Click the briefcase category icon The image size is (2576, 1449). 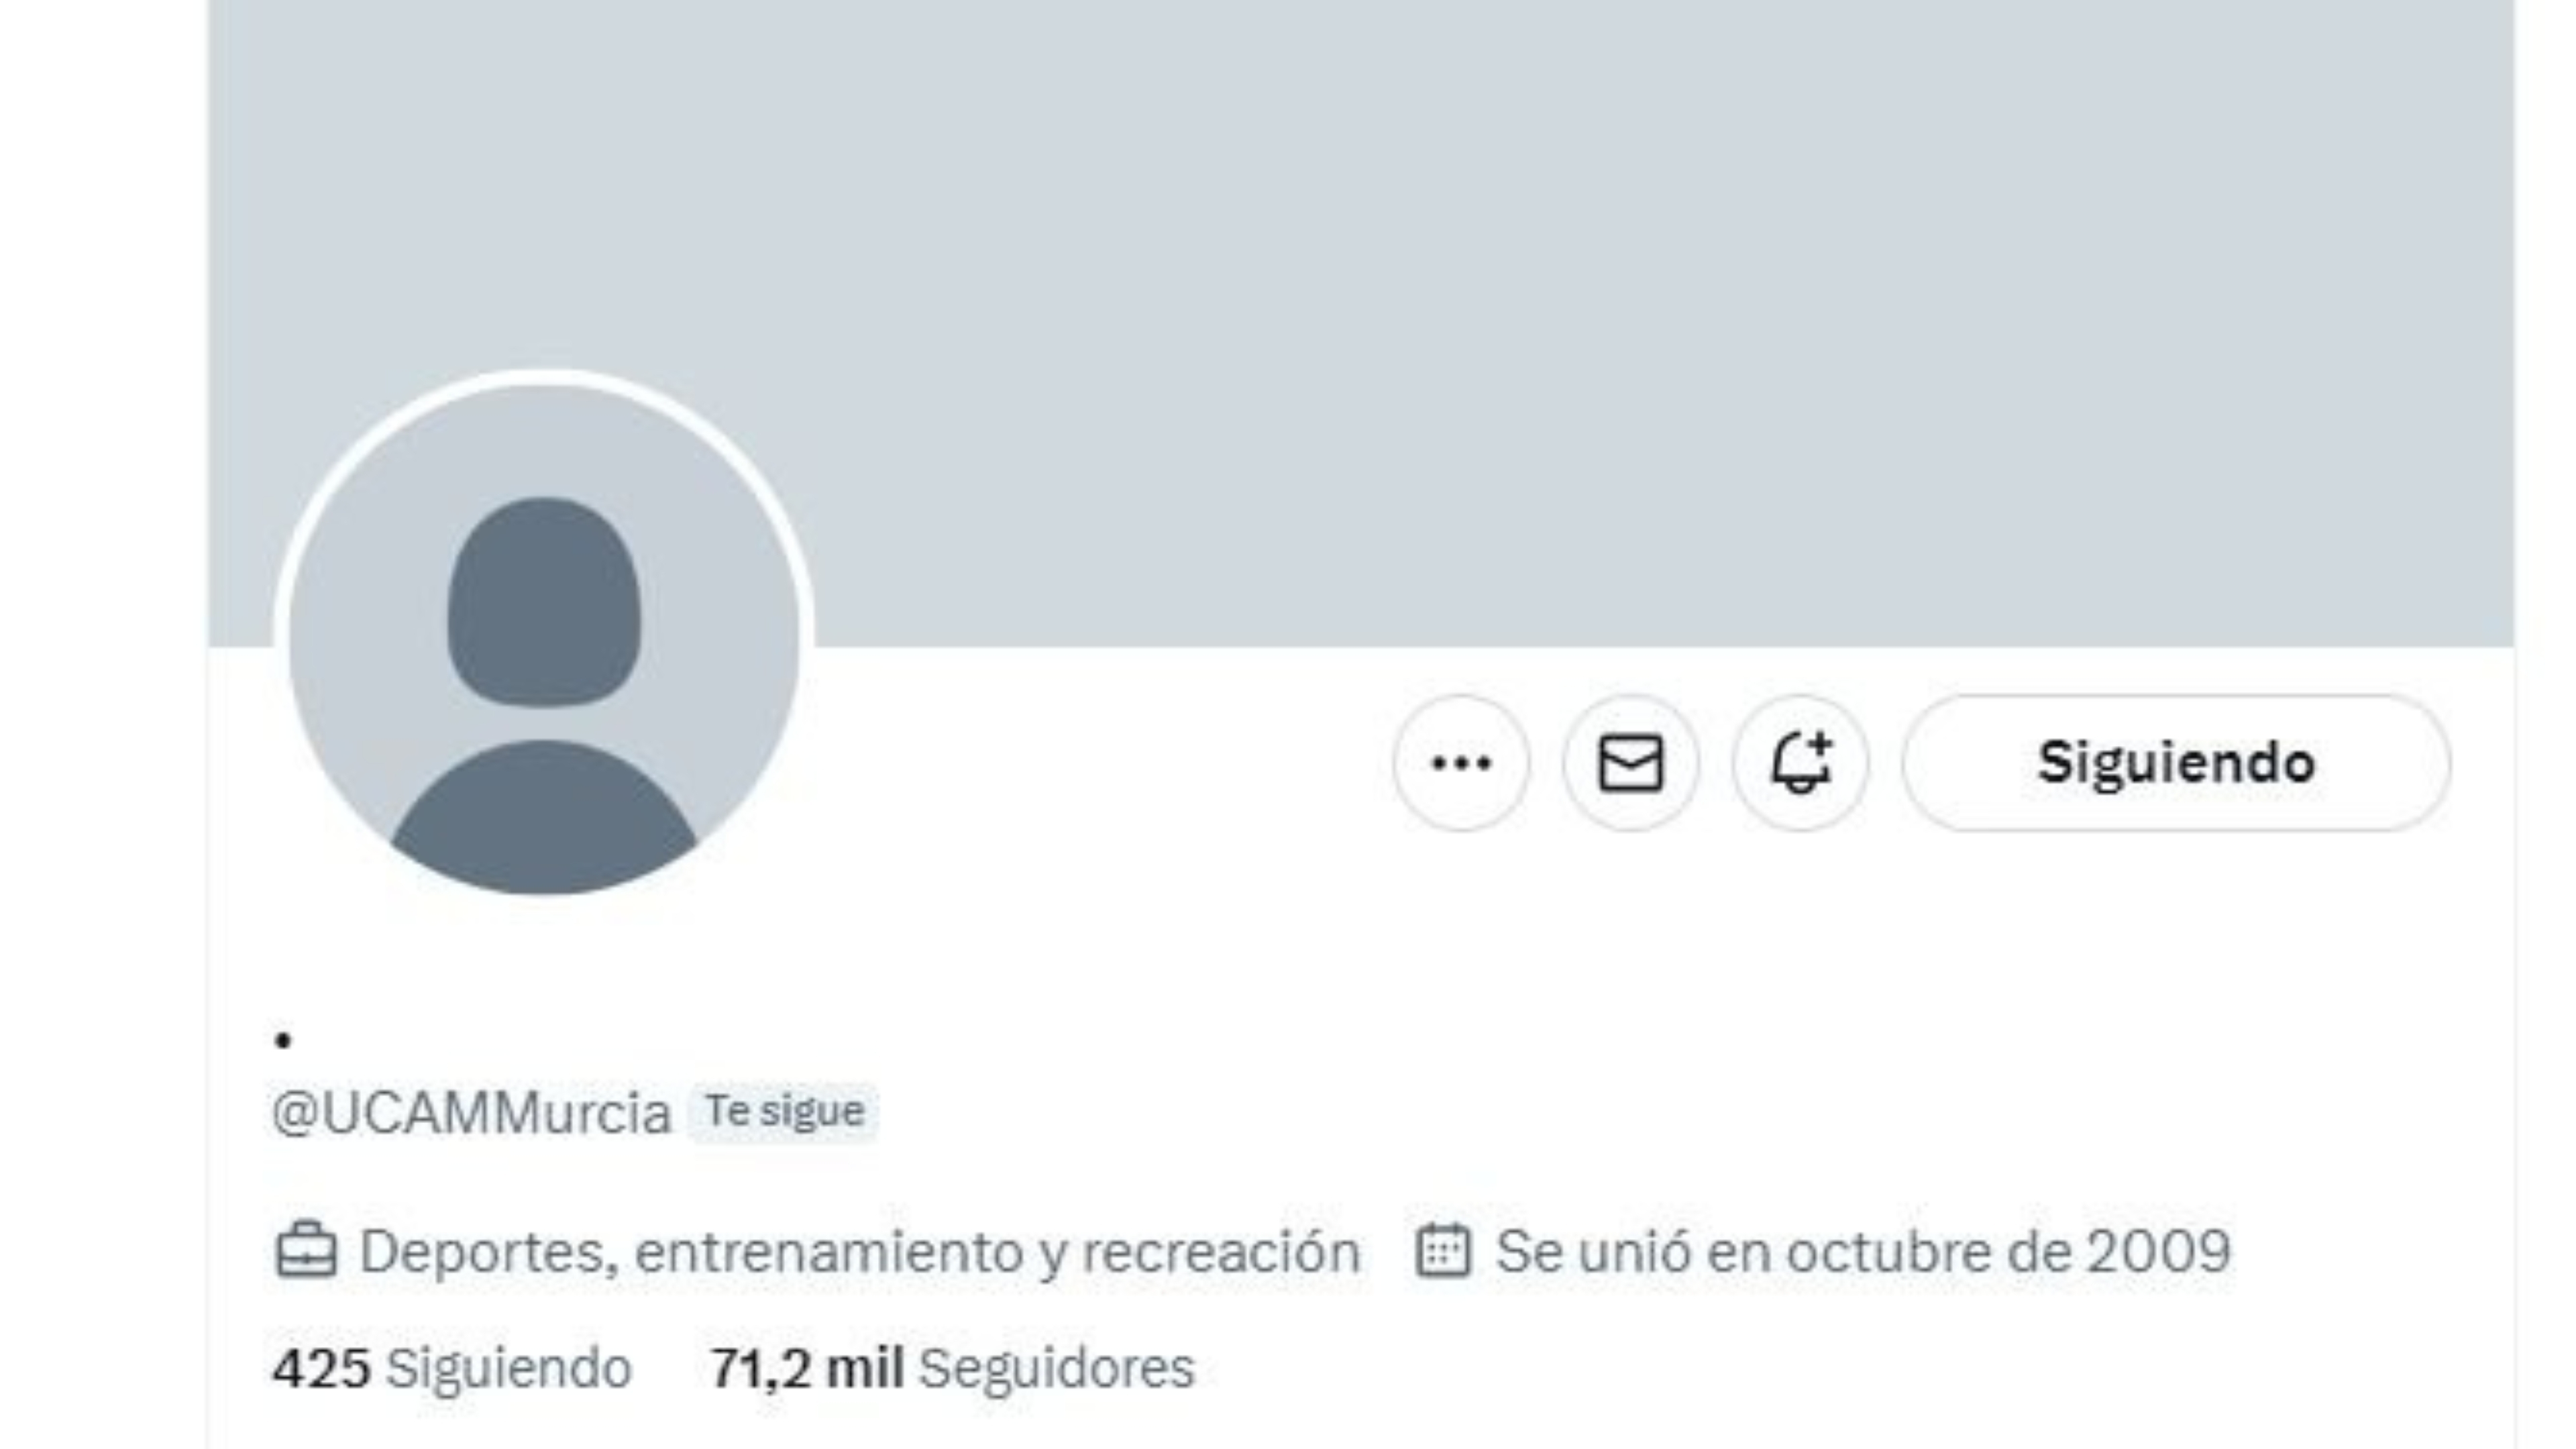(x=306, y=1251)
